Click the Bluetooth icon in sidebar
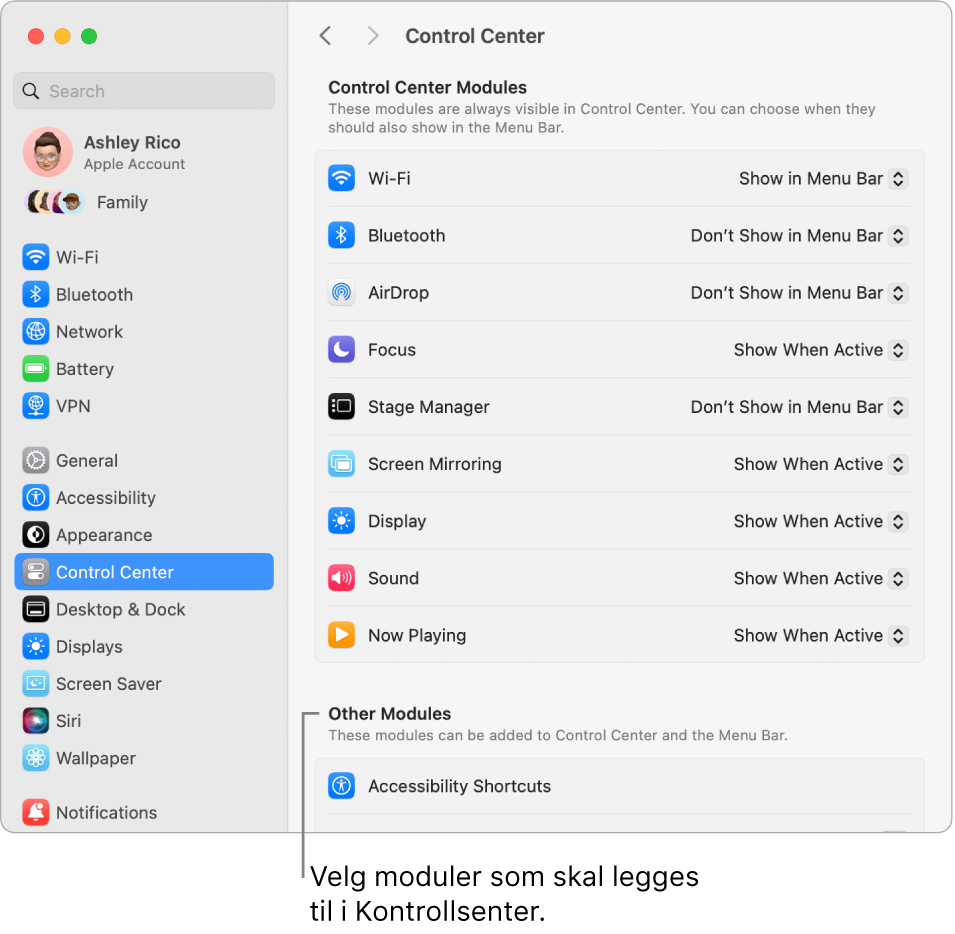The height and width of the screenshot is (934, 955). 35,294
